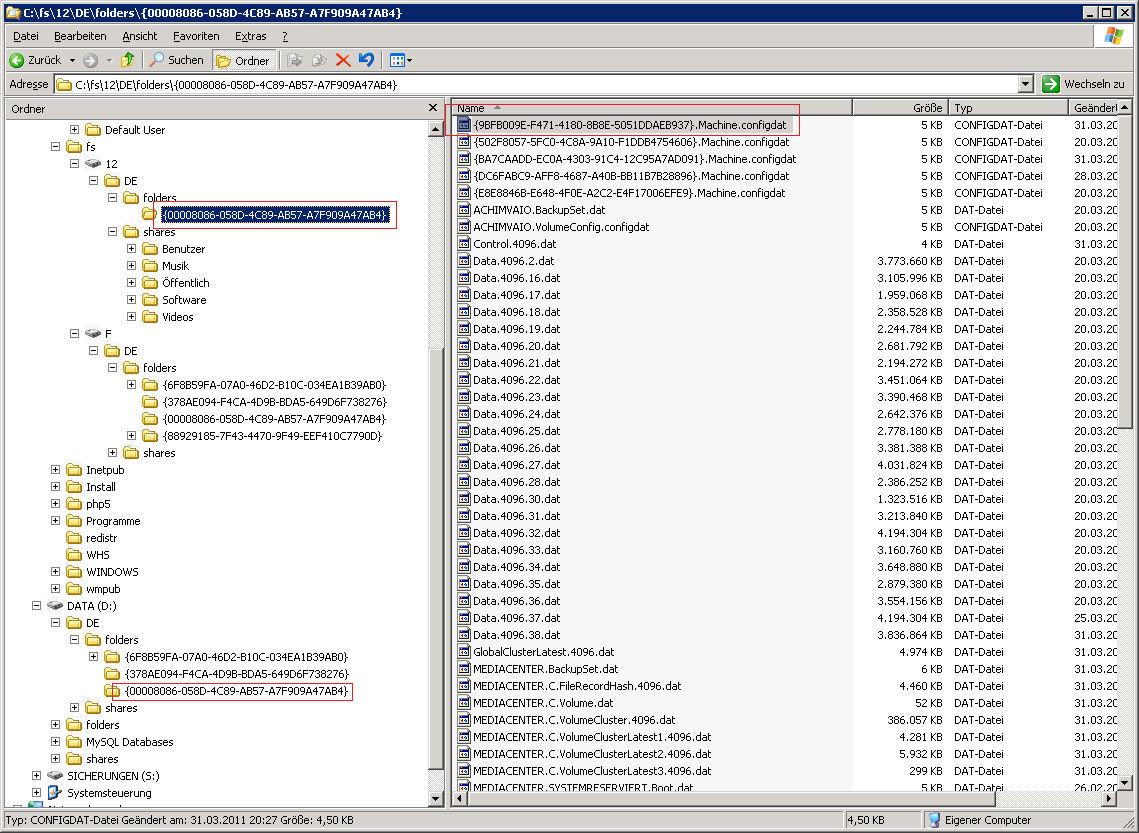Click icon of GlobalClusterLatest.4096.dat file

point(464,651)
